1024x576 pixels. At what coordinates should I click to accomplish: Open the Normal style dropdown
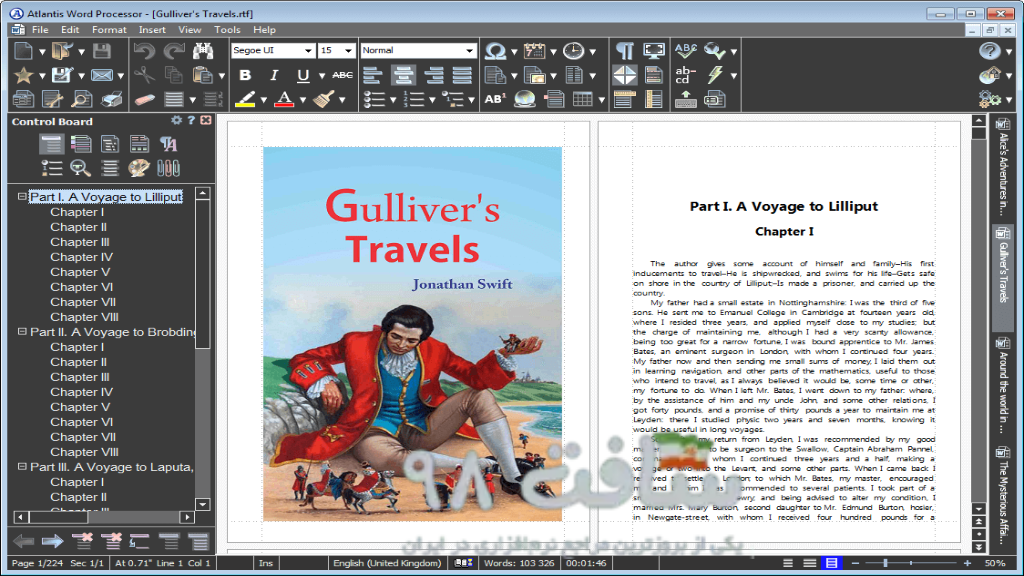[469, 50]
